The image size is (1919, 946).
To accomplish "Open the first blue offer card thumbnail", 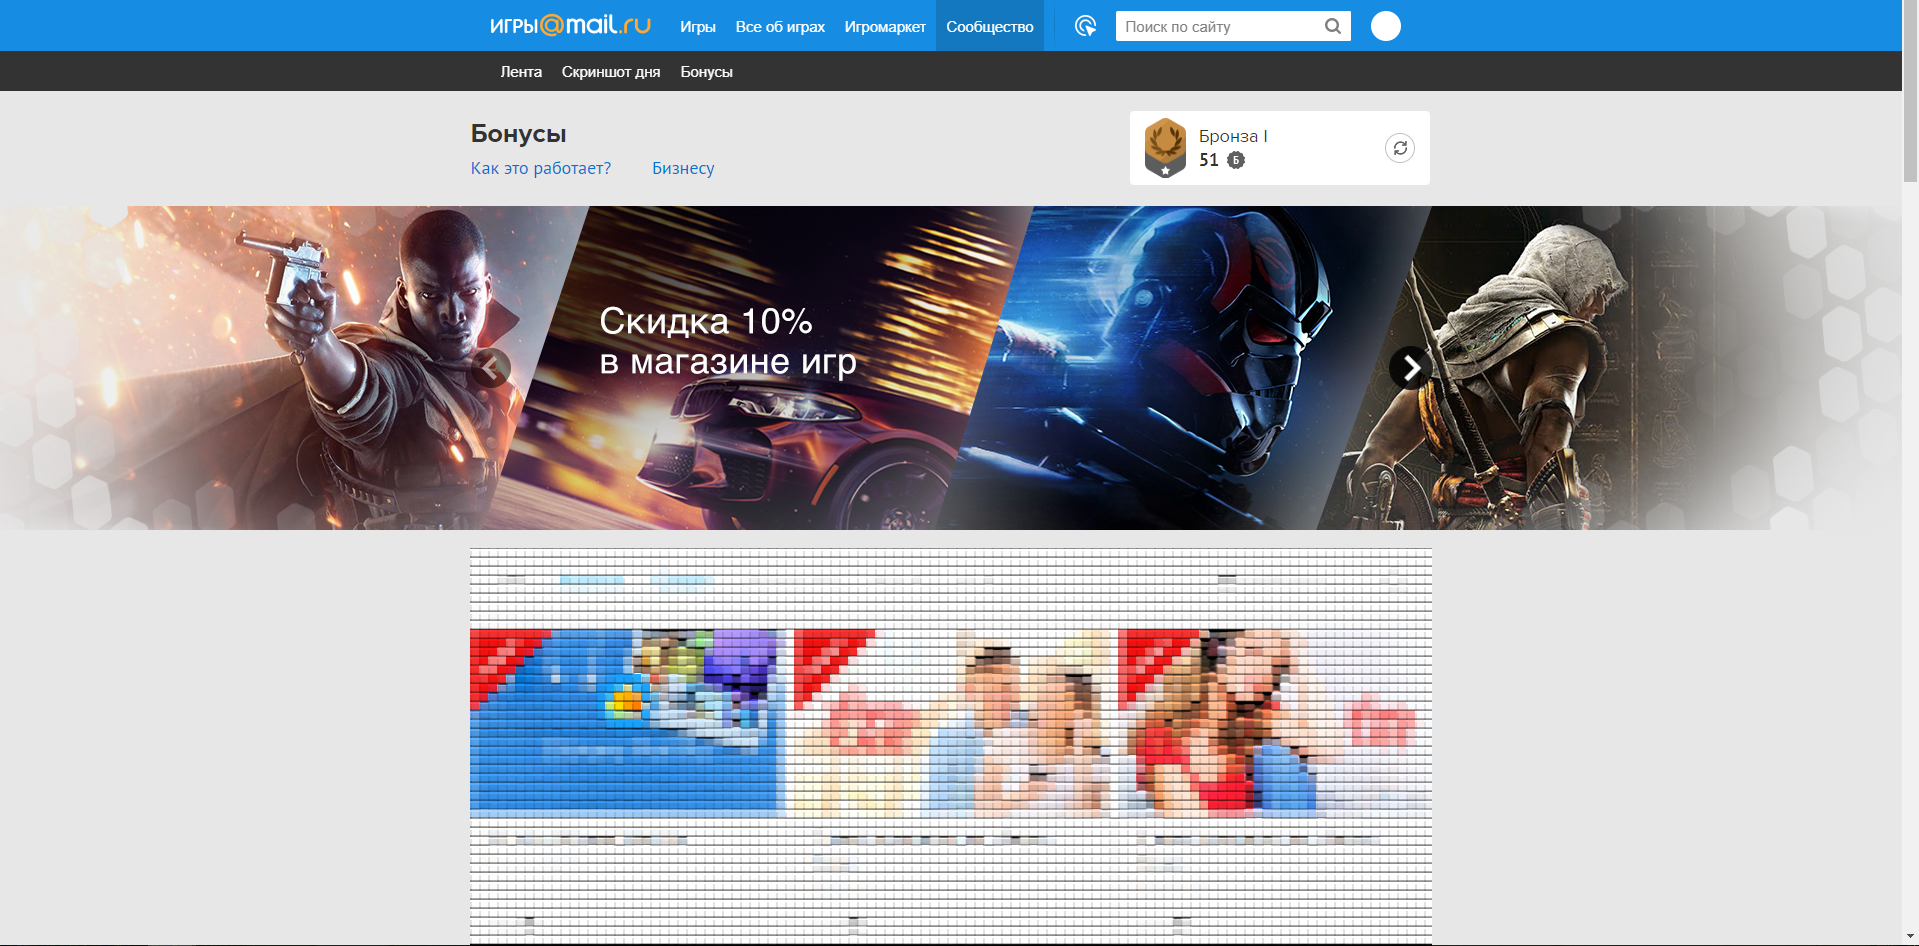I will click(629, 722).
